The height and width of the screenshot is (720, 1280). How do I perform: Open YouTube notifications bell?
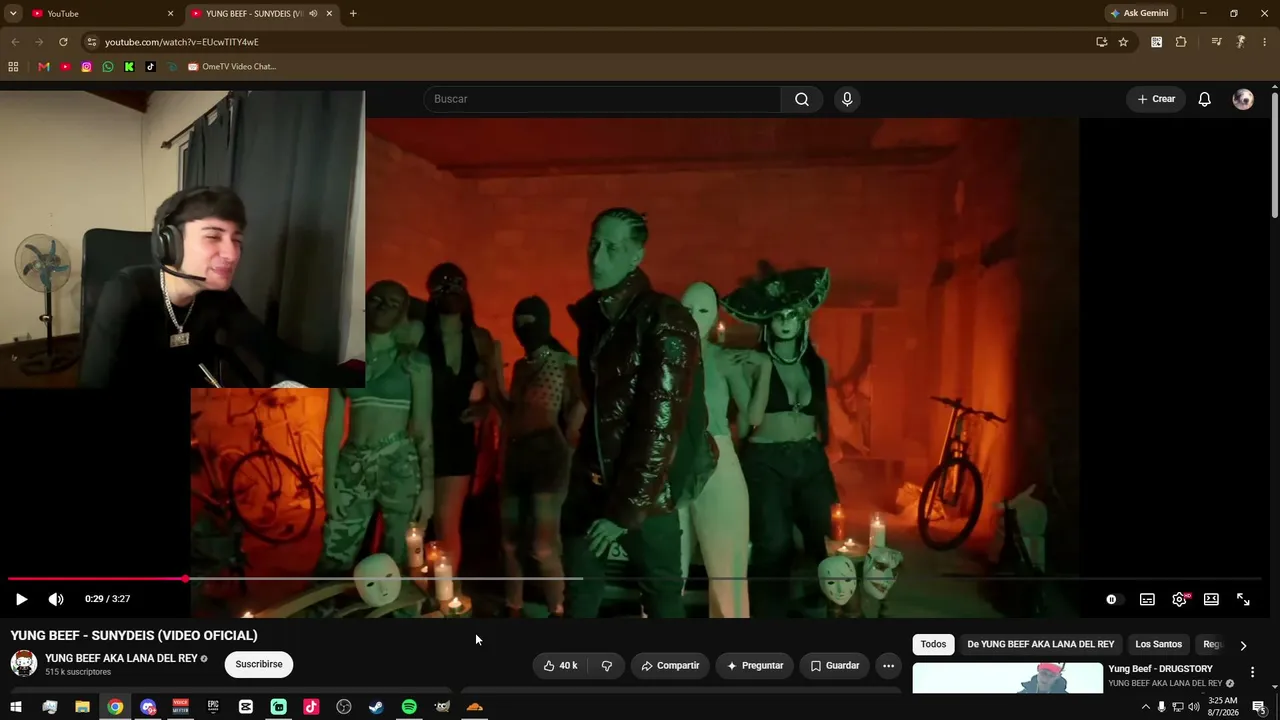[x=1205, y=99]
